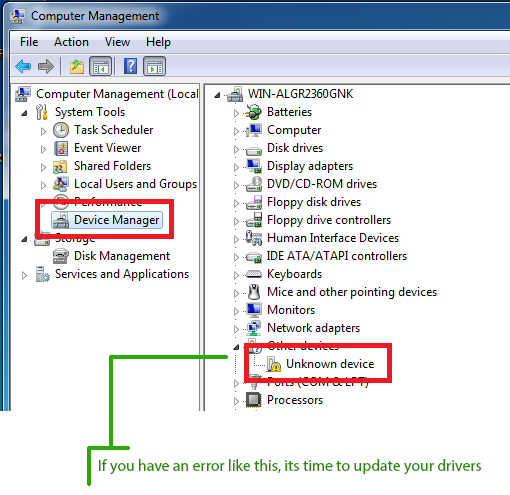Click the Display adapters device icon
510x495 pixels.
(x=254, y=166)
